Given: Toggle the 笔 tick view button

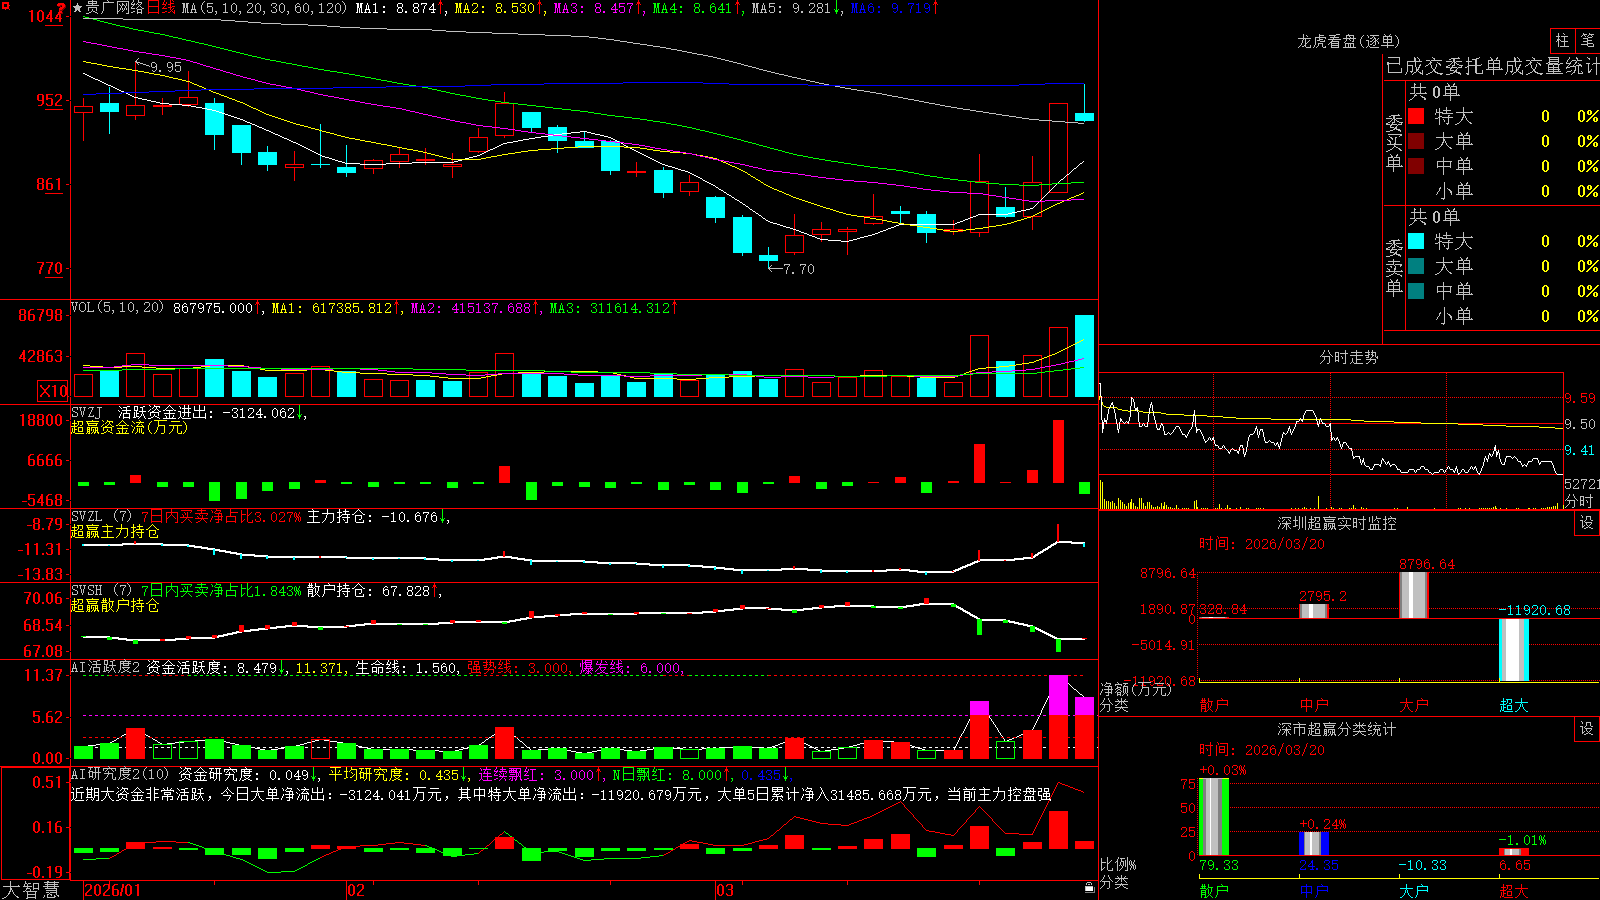Looking at the screenshot, I should coord(1587,41).
